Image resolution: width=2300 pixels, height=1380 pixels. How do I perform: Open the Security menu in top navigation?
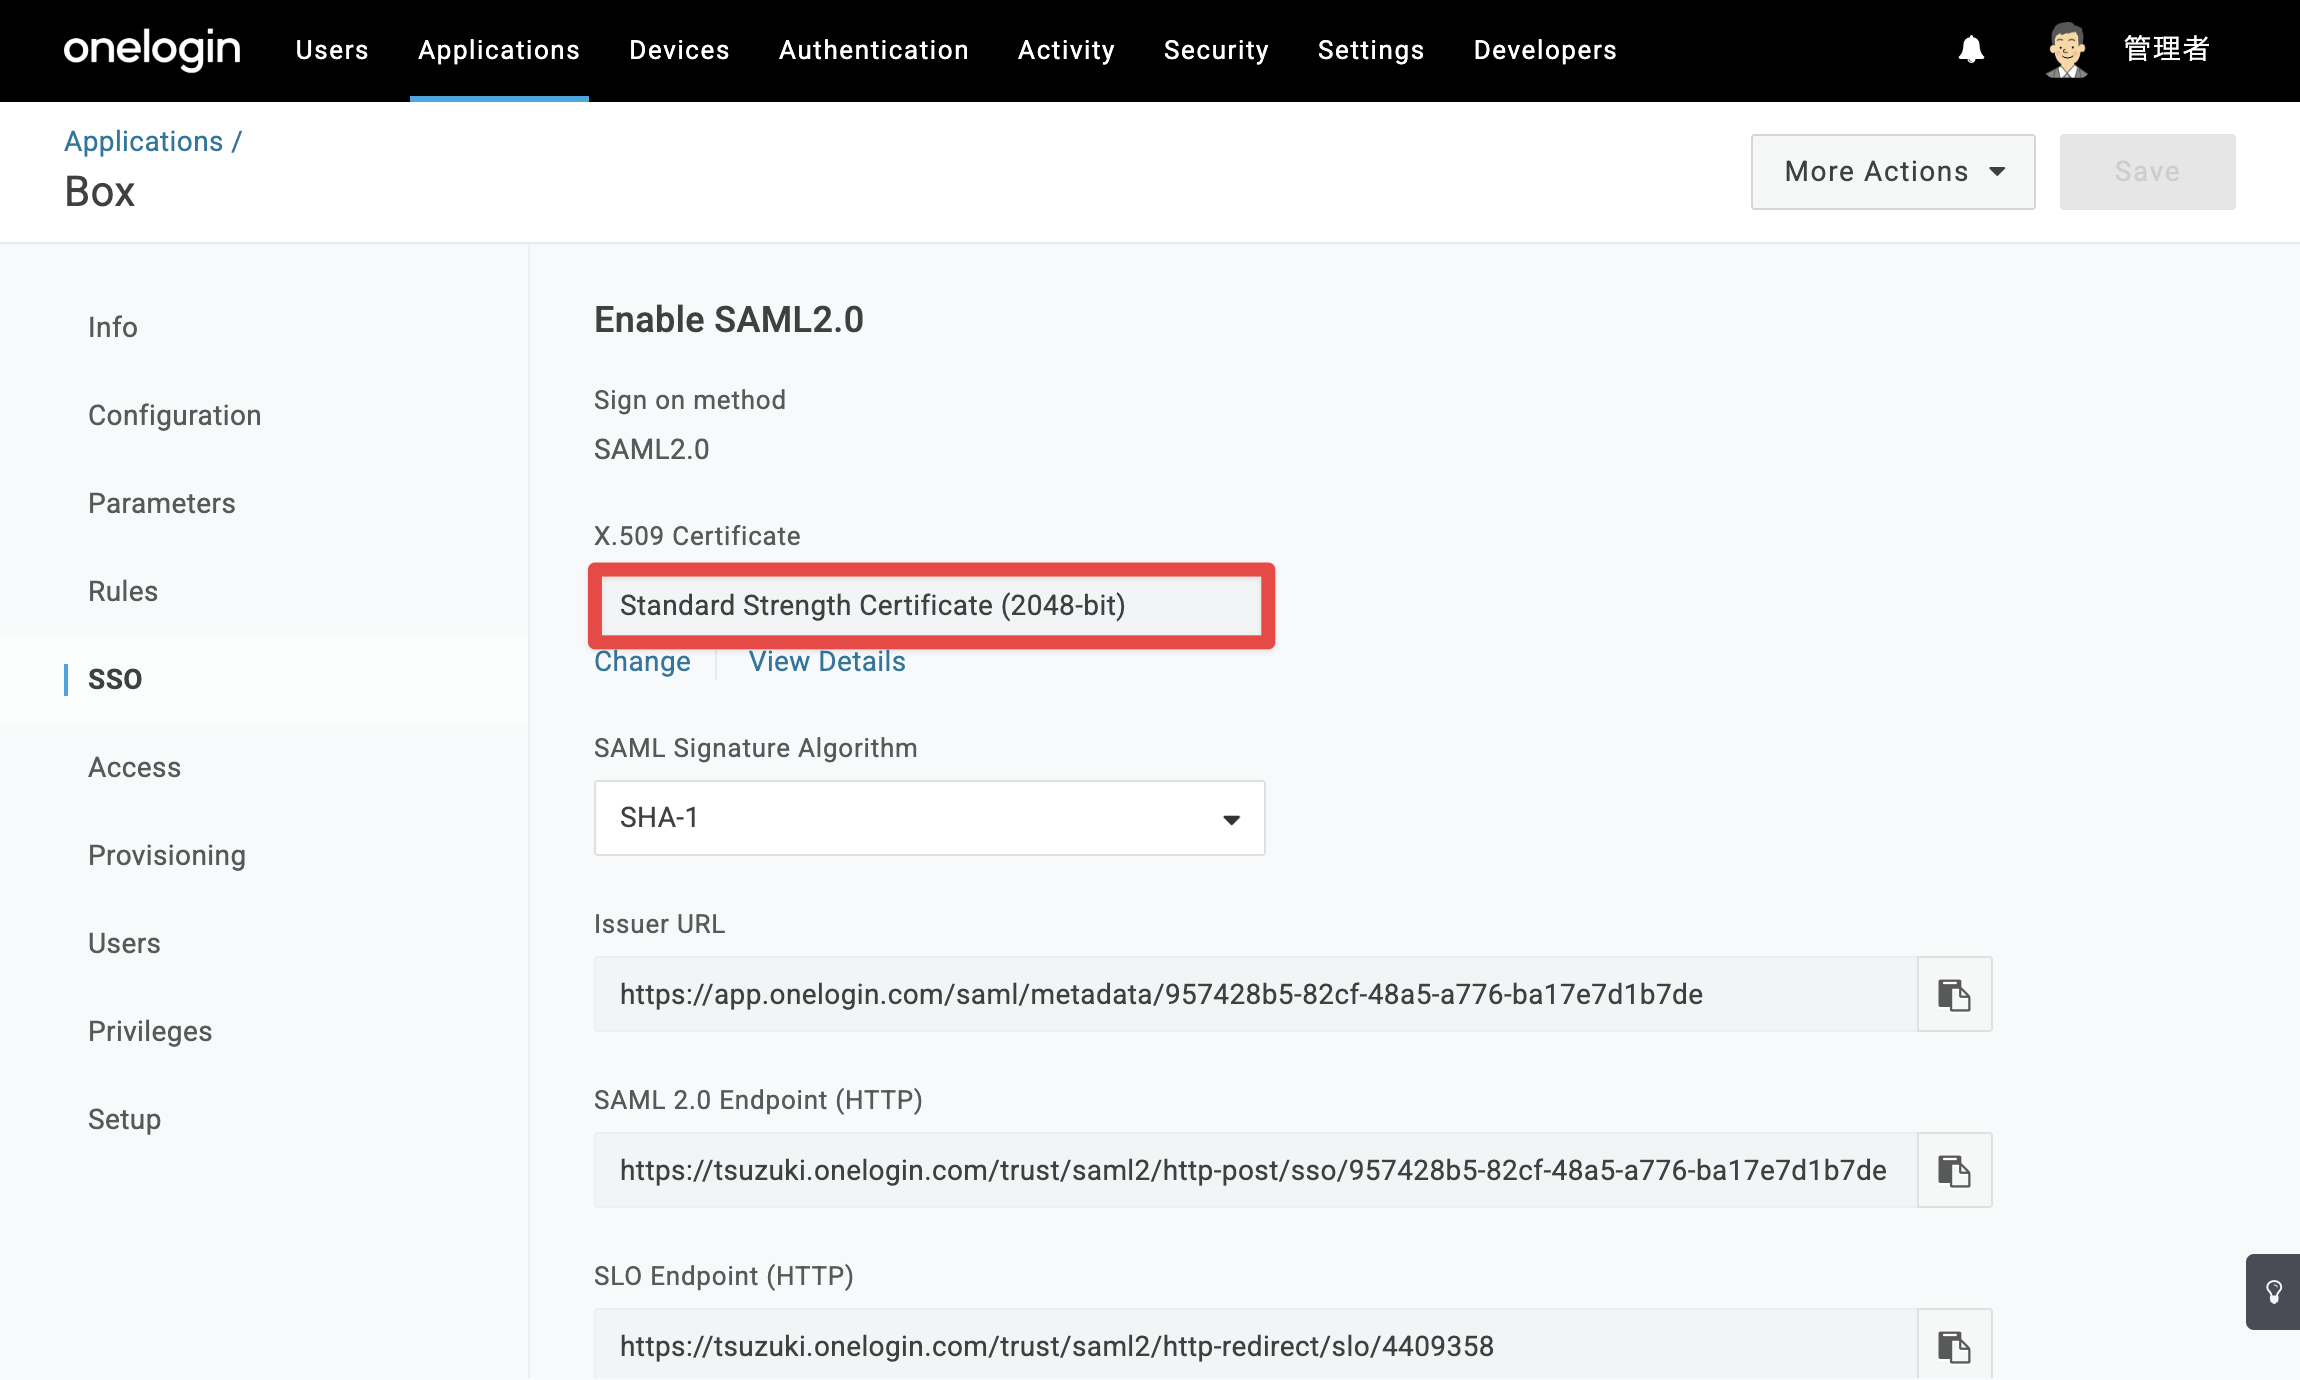click(1216, 50)
